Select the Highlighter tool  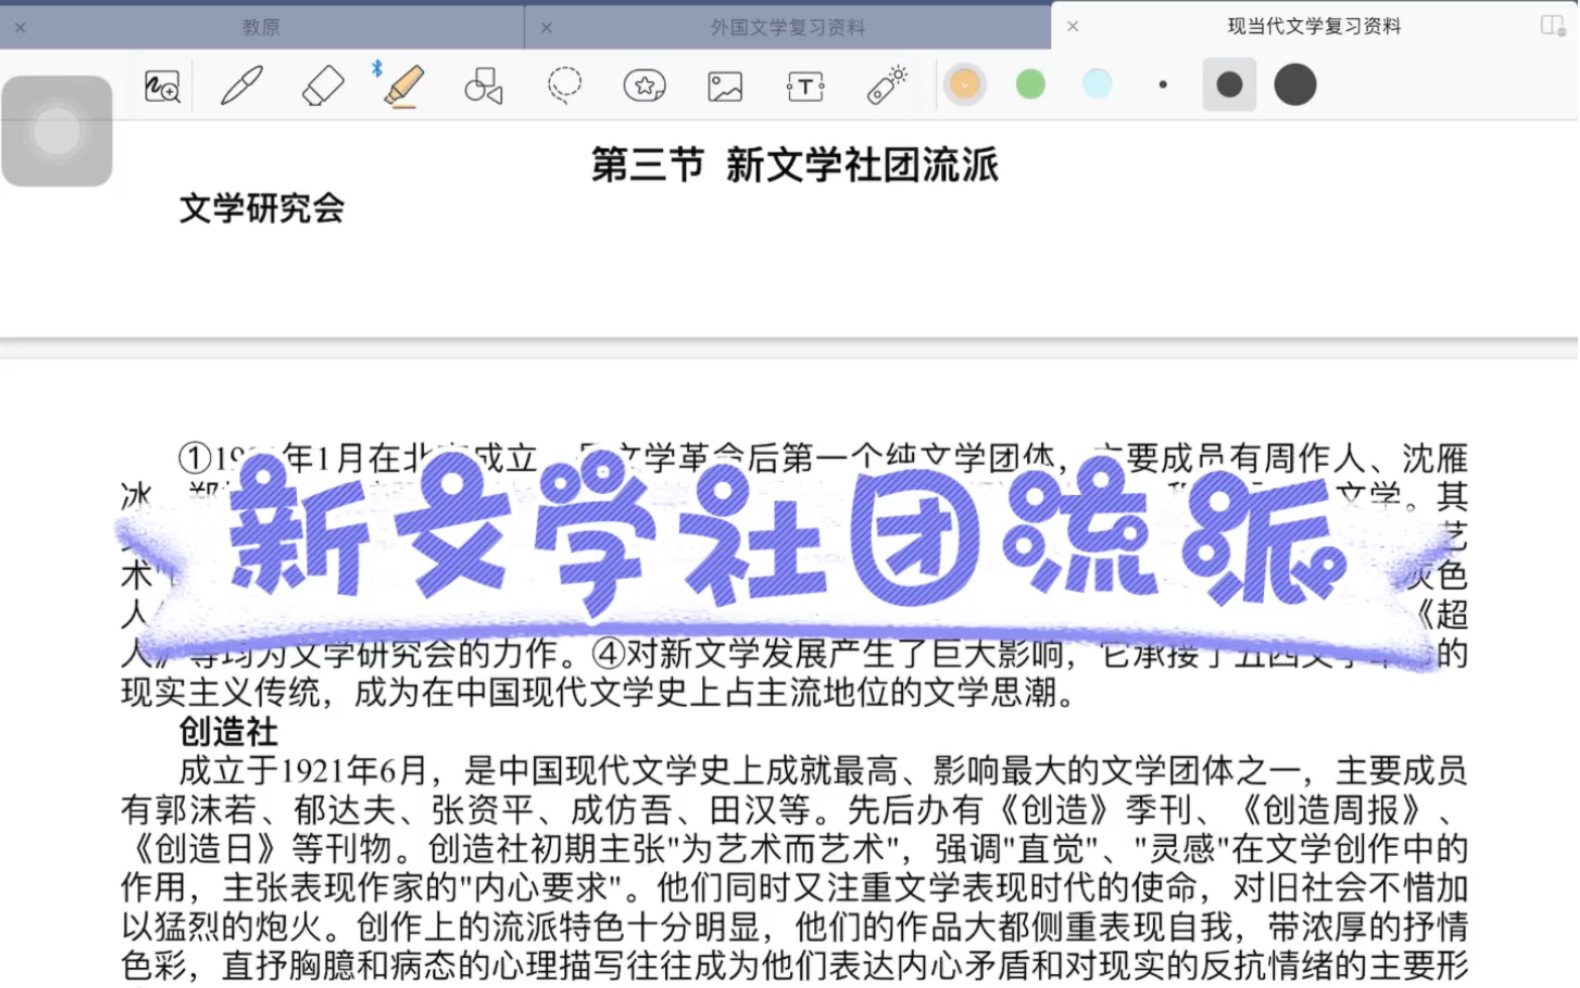pyautogui.click(x=404, y=86)
